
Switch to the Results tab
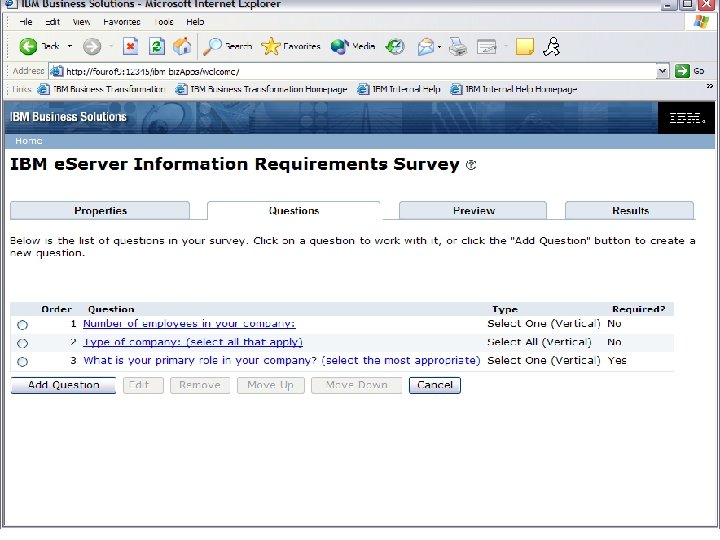(x=630, y=211)
